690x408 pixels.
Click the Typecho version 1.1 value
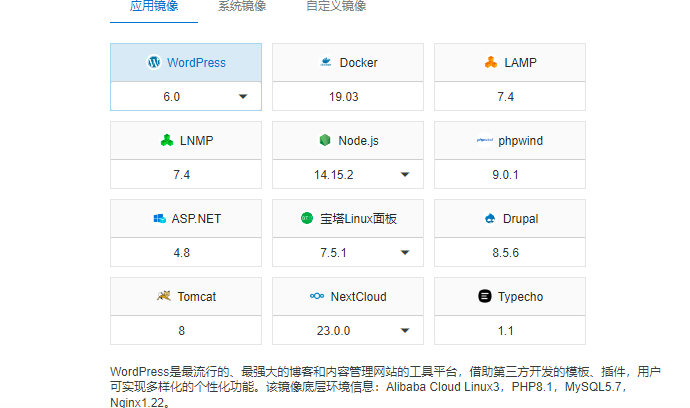click(506, 331)
